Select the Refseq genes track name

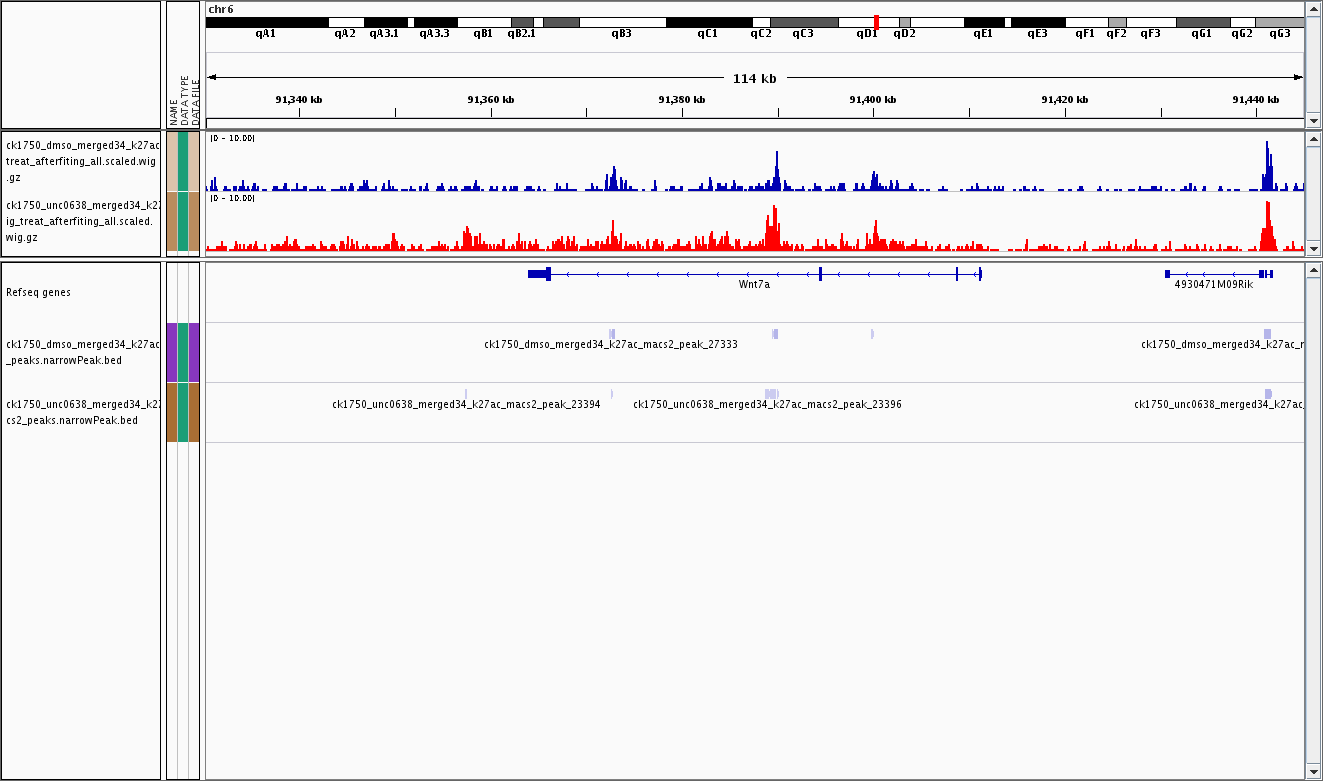click(x=38, y=293)
